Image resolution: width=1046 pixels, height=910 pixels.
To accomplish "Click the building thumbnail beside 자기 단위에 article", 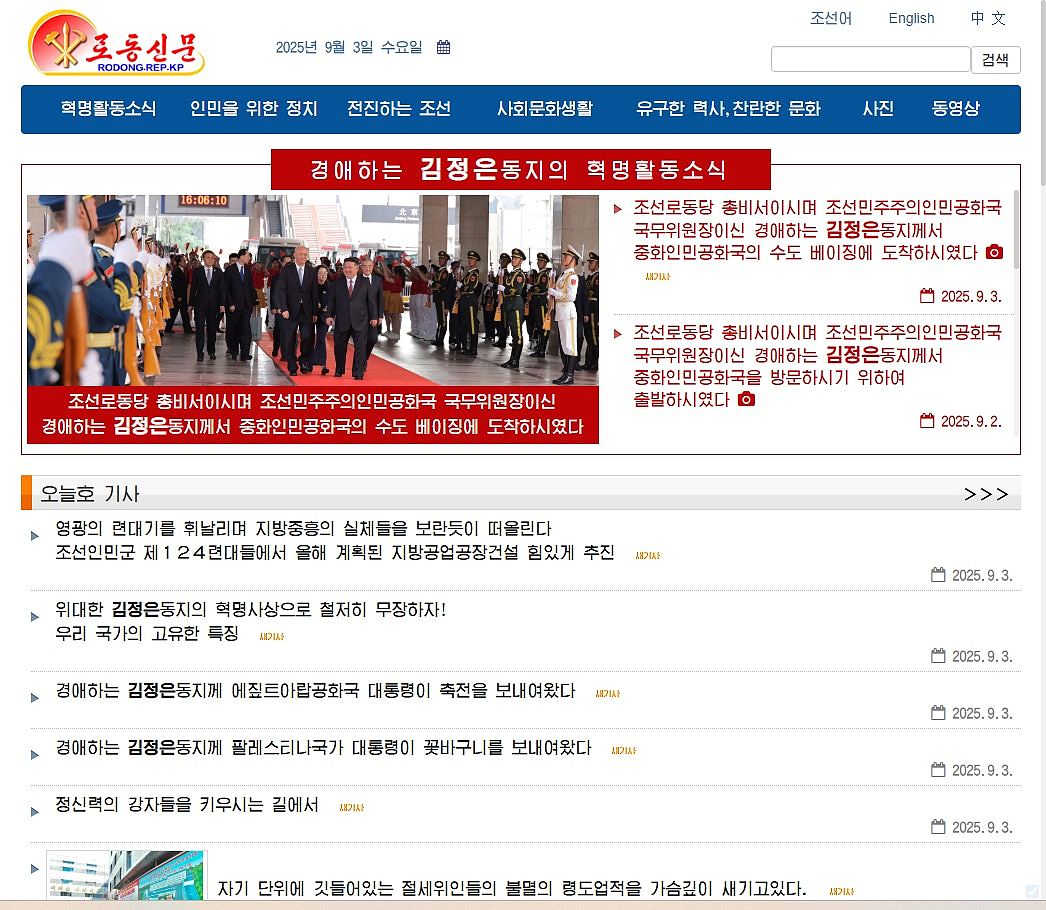I will tap(126, 875).
